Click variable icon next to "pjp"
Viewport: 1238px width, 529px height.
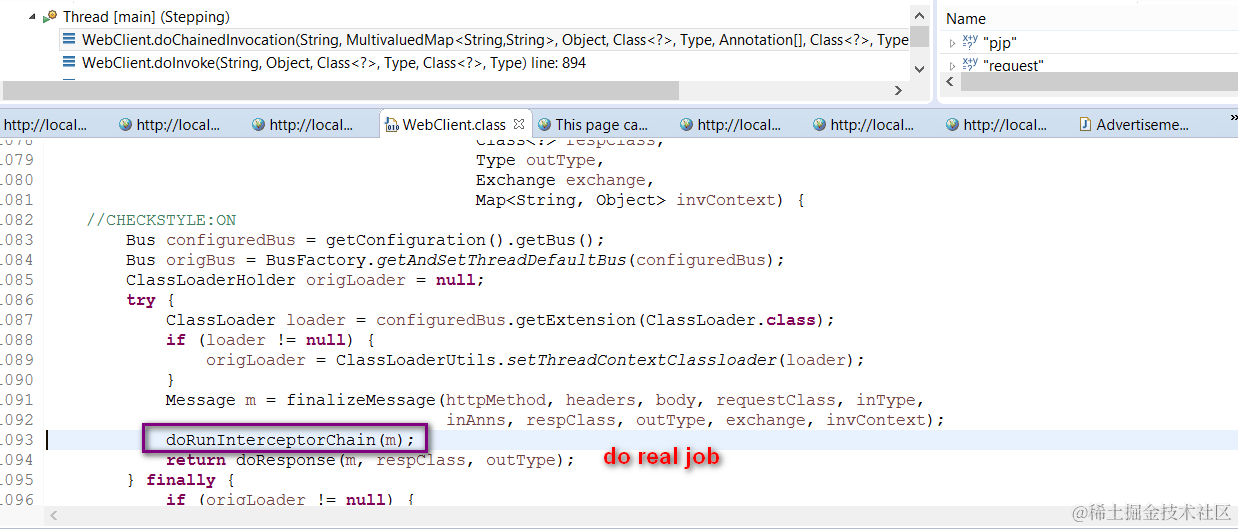tap(970, 42)
